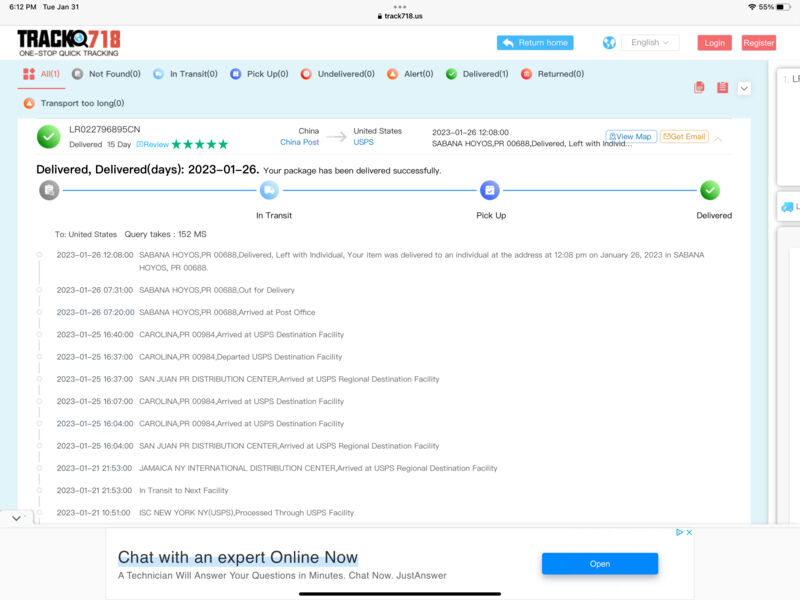Select the Returned(0) tab

pos(553,74)
